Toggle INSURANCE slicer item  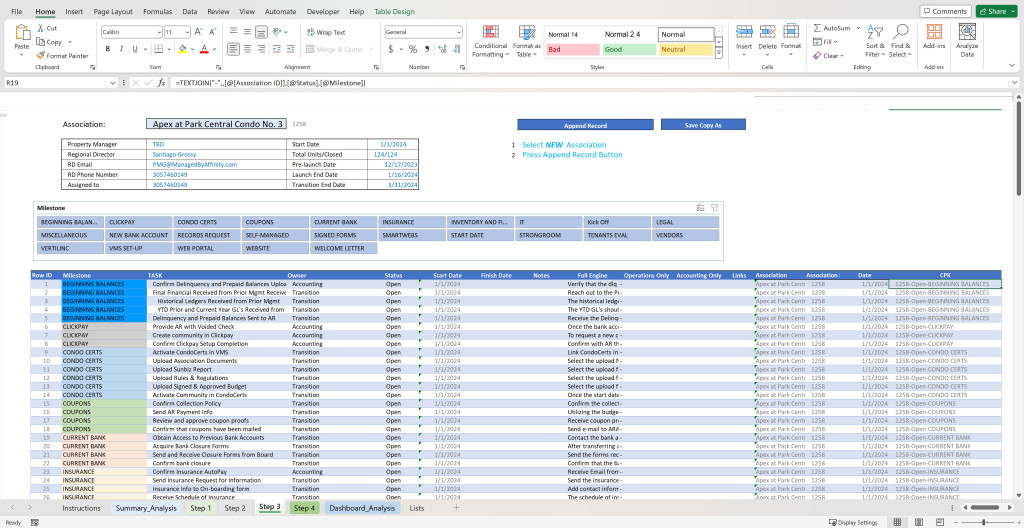(413, 222)
